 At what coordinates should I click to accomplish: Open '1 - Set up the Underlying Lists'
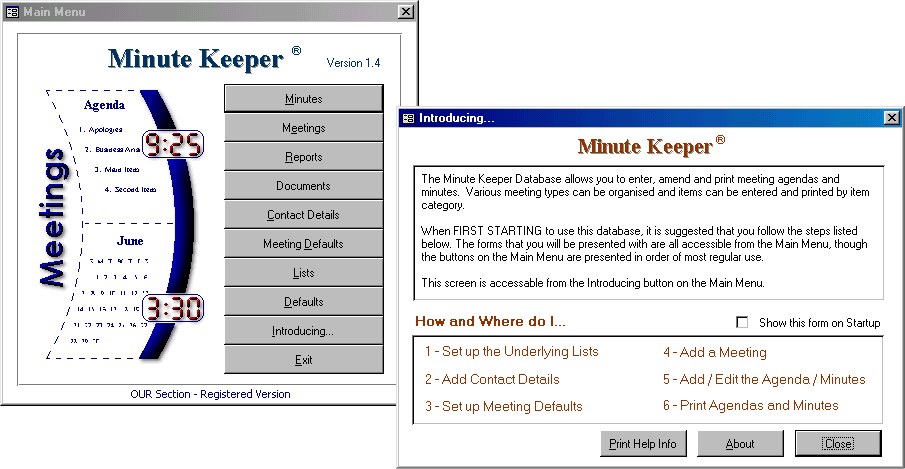click(511, 352)
